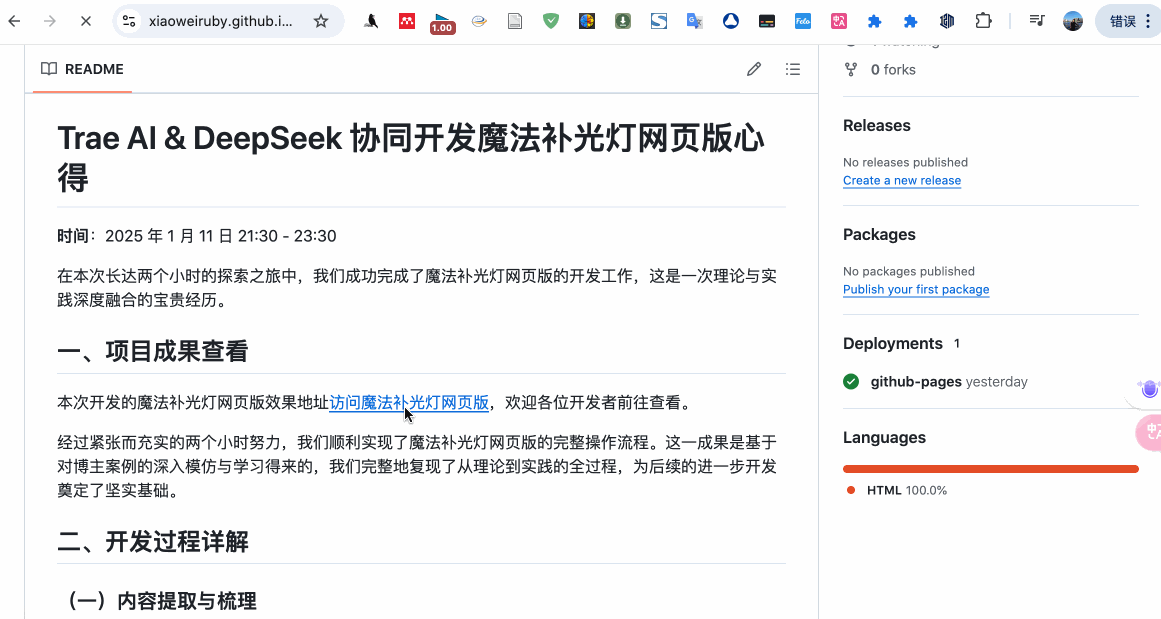Bookmark this page with the star
Viewport: 1161px width, 619px height.
click(x=321, y=21)
